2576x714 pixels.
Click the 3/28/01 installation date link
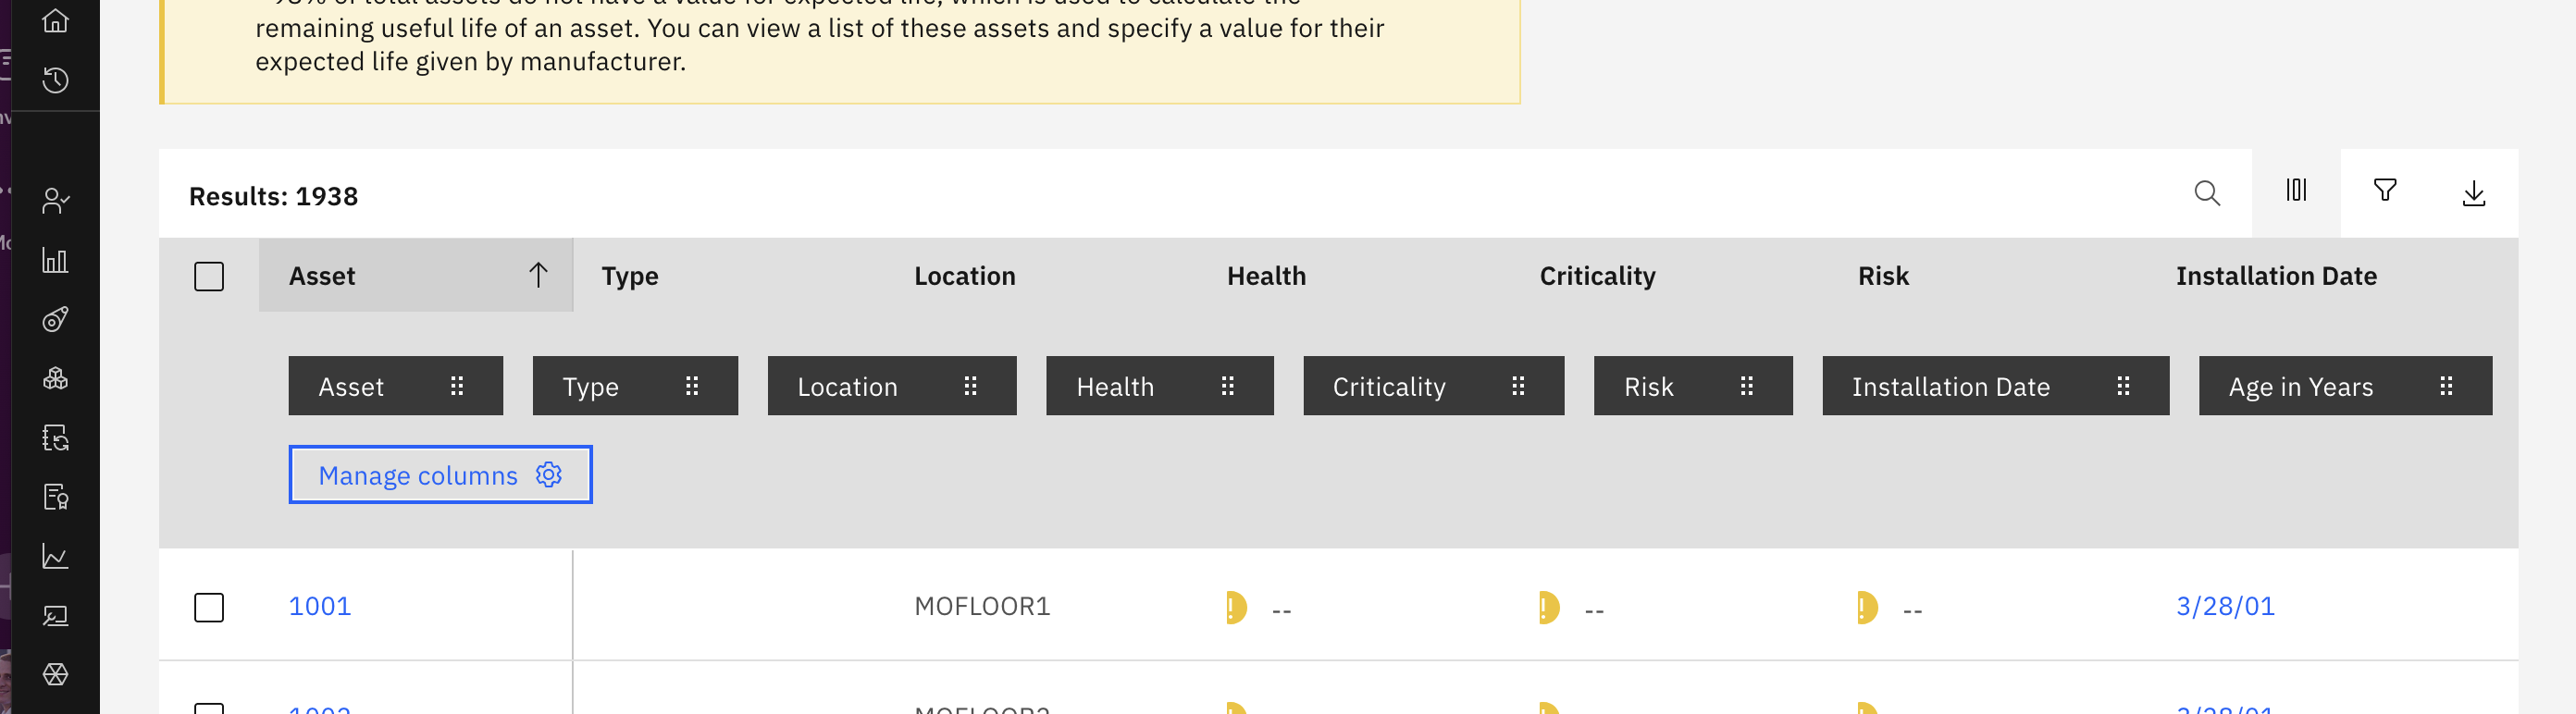coord(2225,606)
